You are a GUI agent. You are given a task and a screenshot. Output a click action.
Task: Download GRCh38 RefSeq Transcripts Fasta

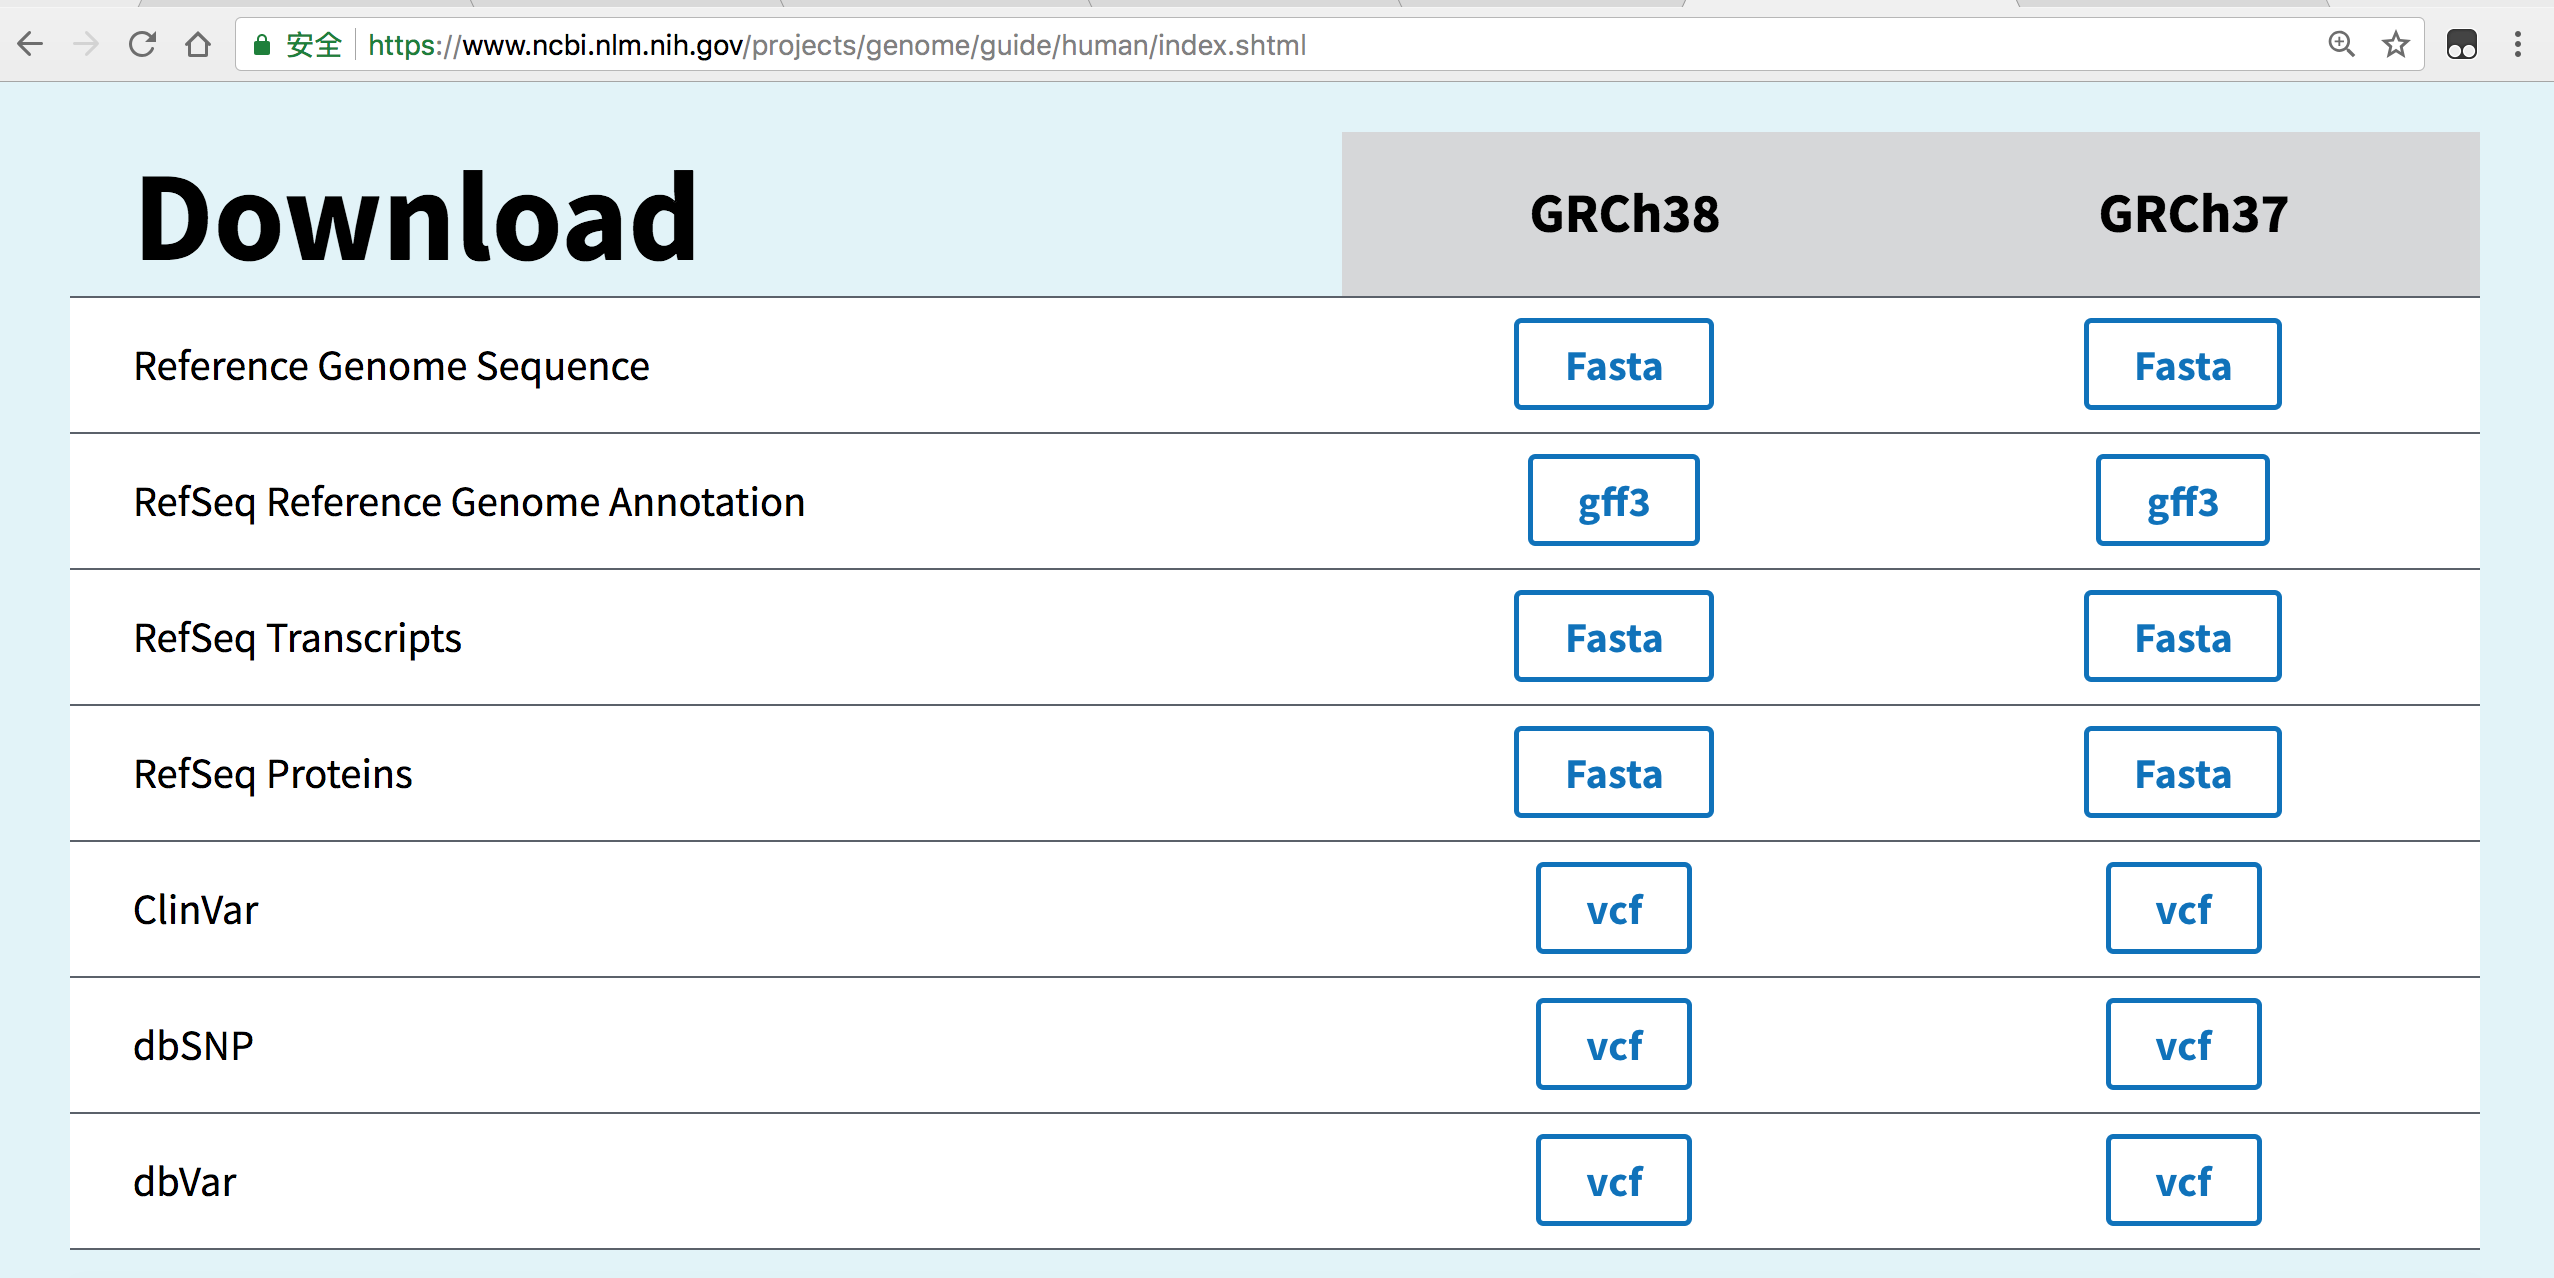[x=1613, y=637]
